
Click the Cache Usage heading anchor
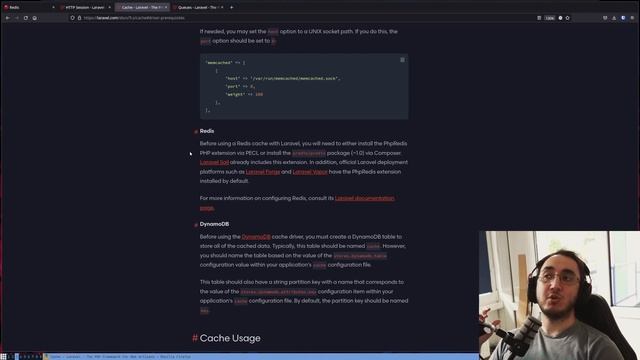195,338
